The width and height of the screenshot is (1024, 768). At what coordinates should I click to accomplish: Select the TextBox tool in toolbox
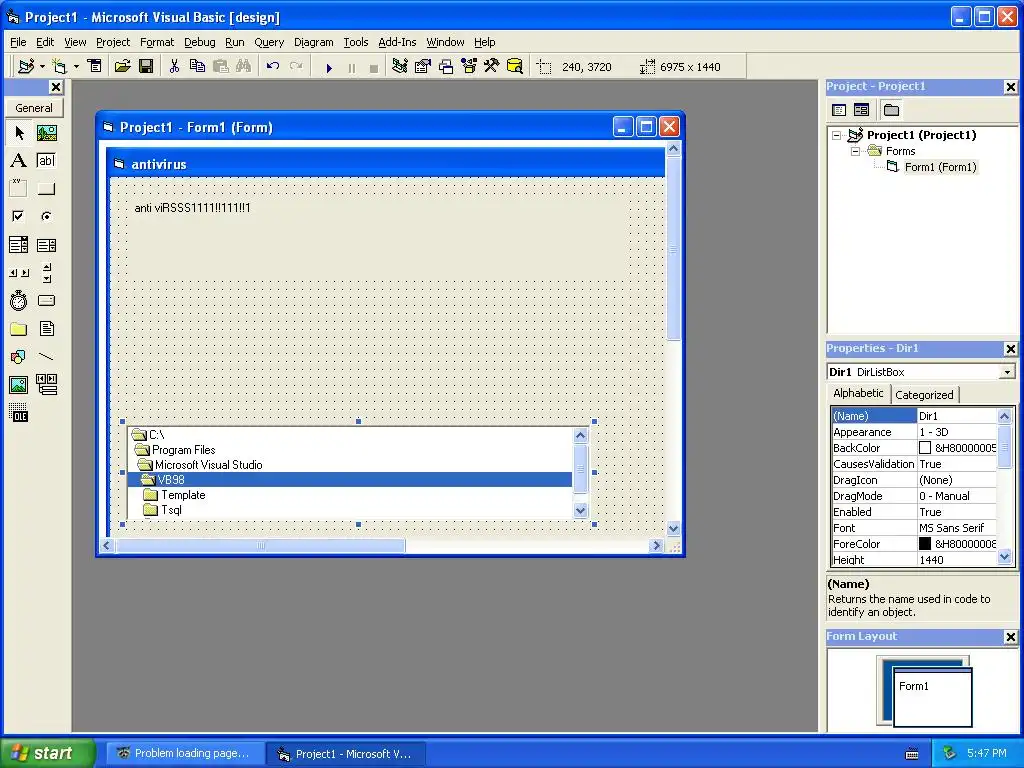46,161
